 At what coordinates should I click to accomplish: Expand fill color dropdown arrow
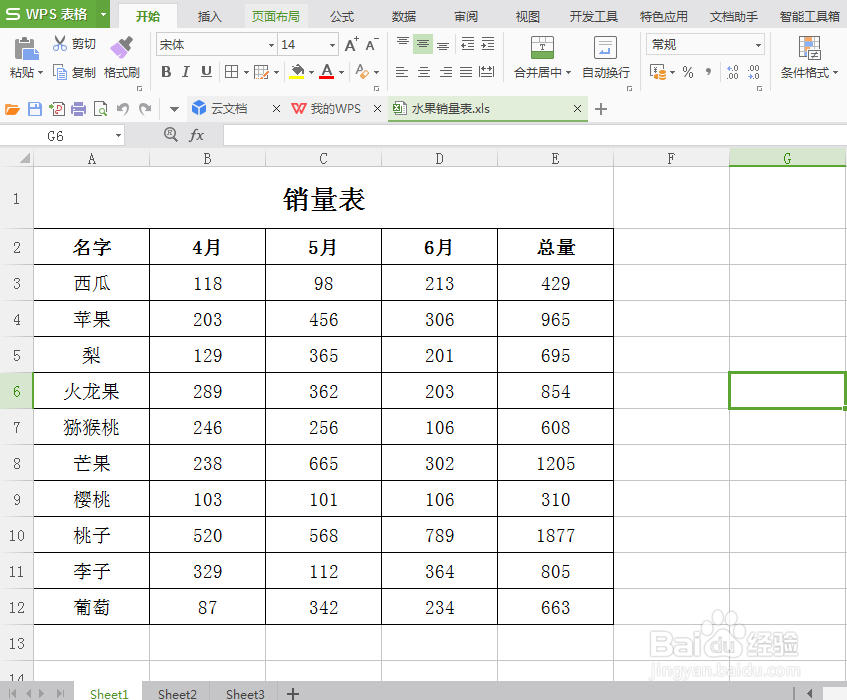click(x=311, y=72)
